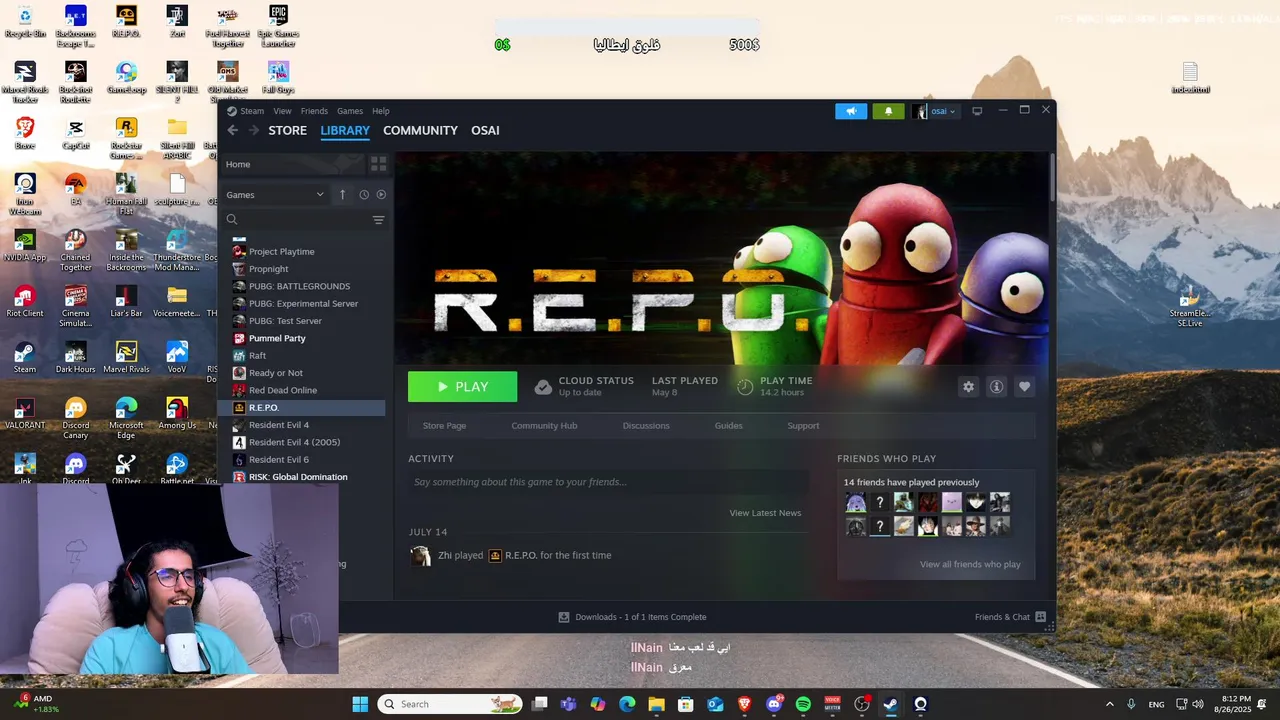
Task: Show R.E.P.O. game info icon
Action: [996, 387]
